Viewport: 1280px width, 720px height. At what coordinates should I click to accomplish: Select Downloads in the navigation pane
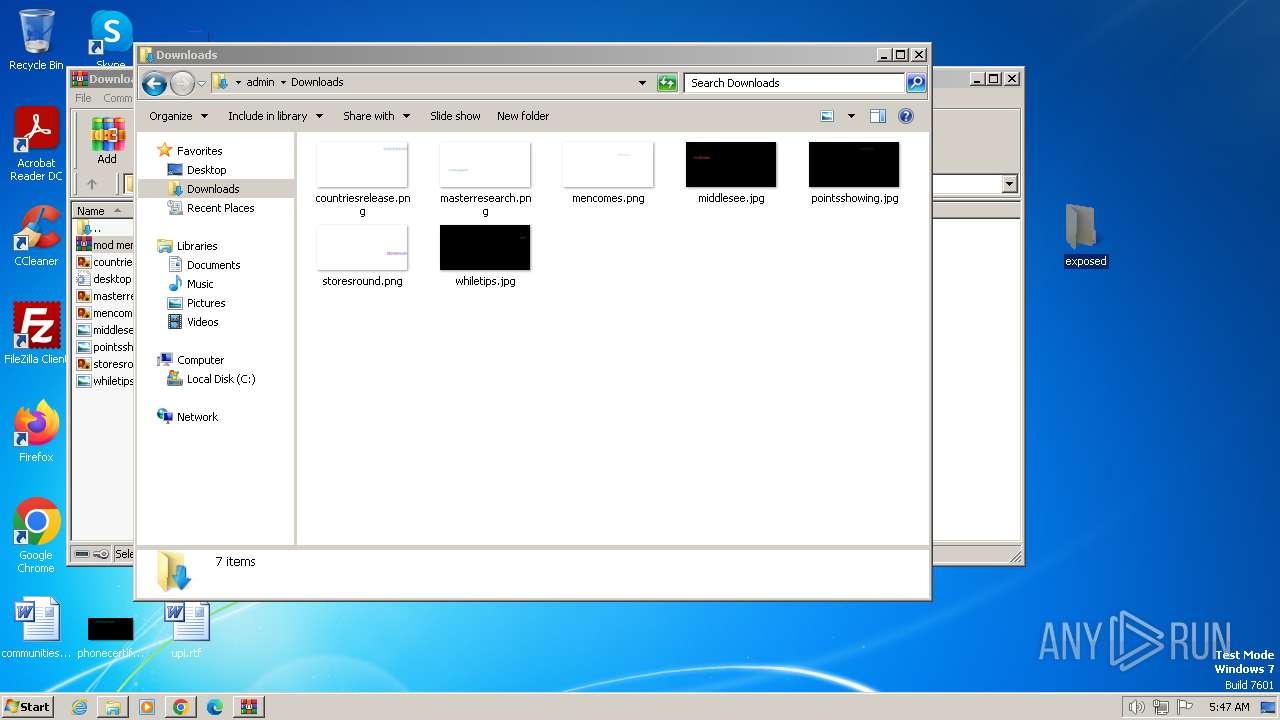[213, 189]
